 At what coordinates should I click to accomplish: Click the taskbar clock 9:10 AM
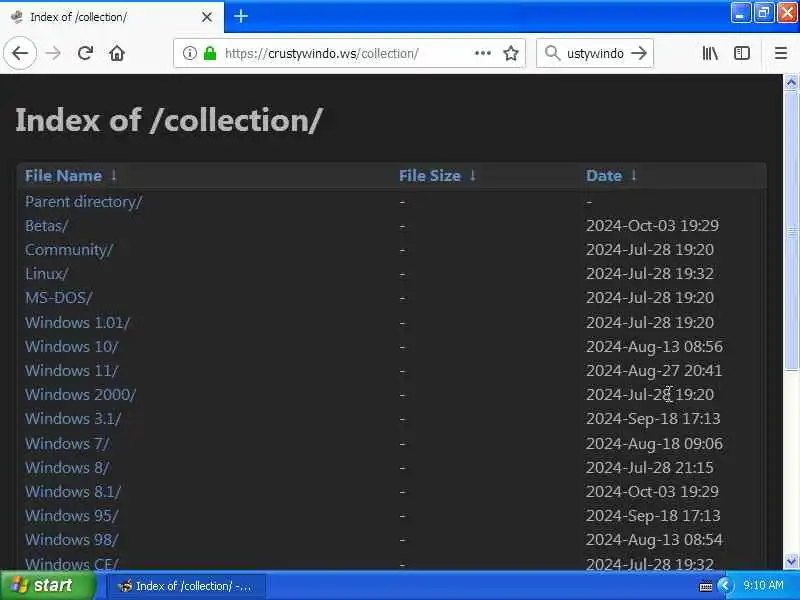(x=763, y=585)
